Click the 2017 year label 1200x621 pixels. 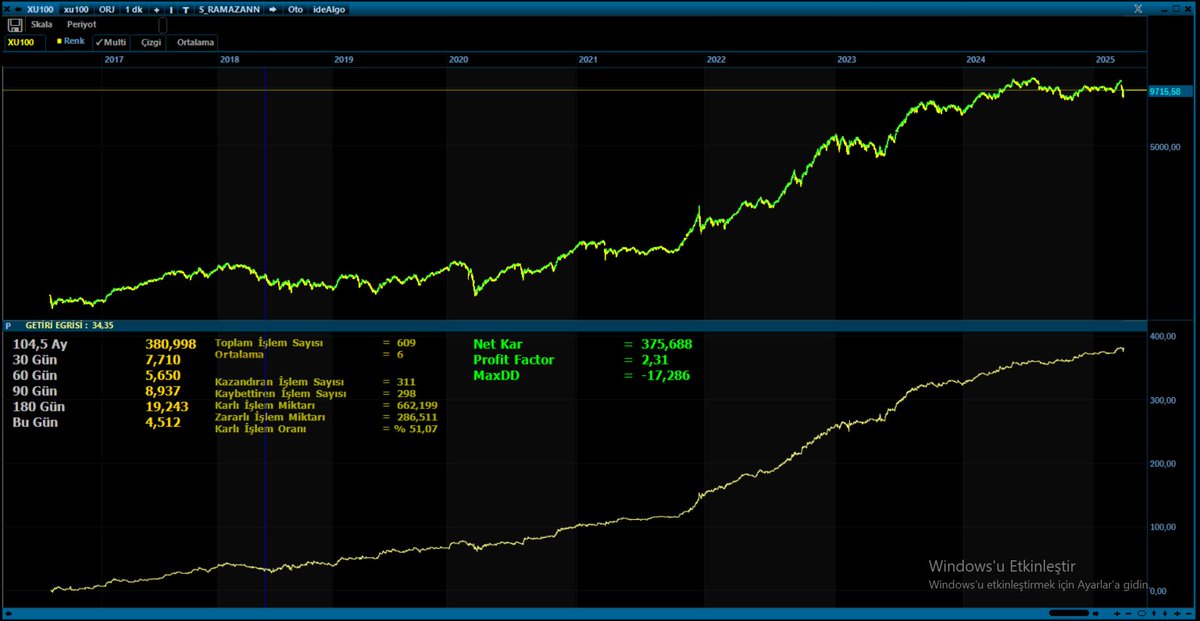tap(114, 60)
